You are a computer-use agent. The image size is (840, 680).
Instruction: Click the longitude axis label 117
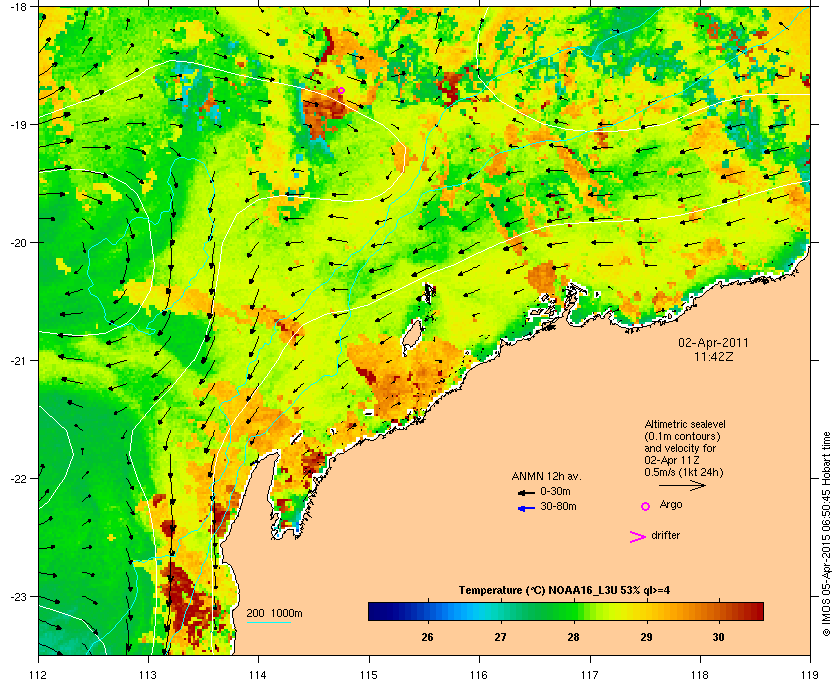[x=590, y=675]
